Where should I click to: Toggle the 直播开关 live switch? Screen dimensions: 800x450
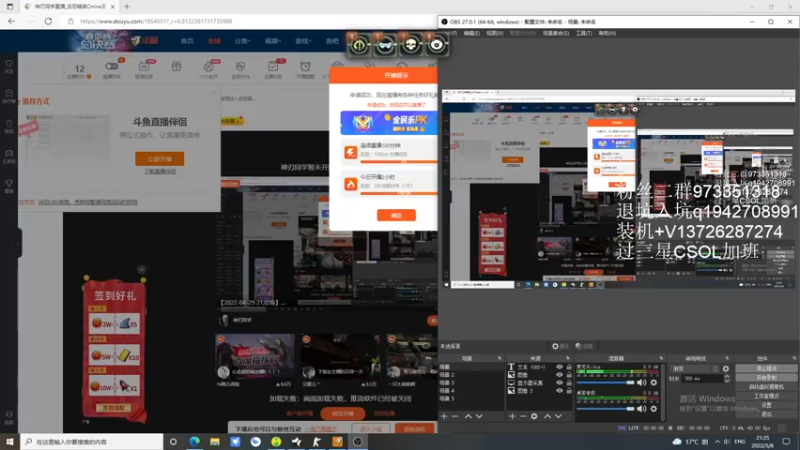point(111,66)
